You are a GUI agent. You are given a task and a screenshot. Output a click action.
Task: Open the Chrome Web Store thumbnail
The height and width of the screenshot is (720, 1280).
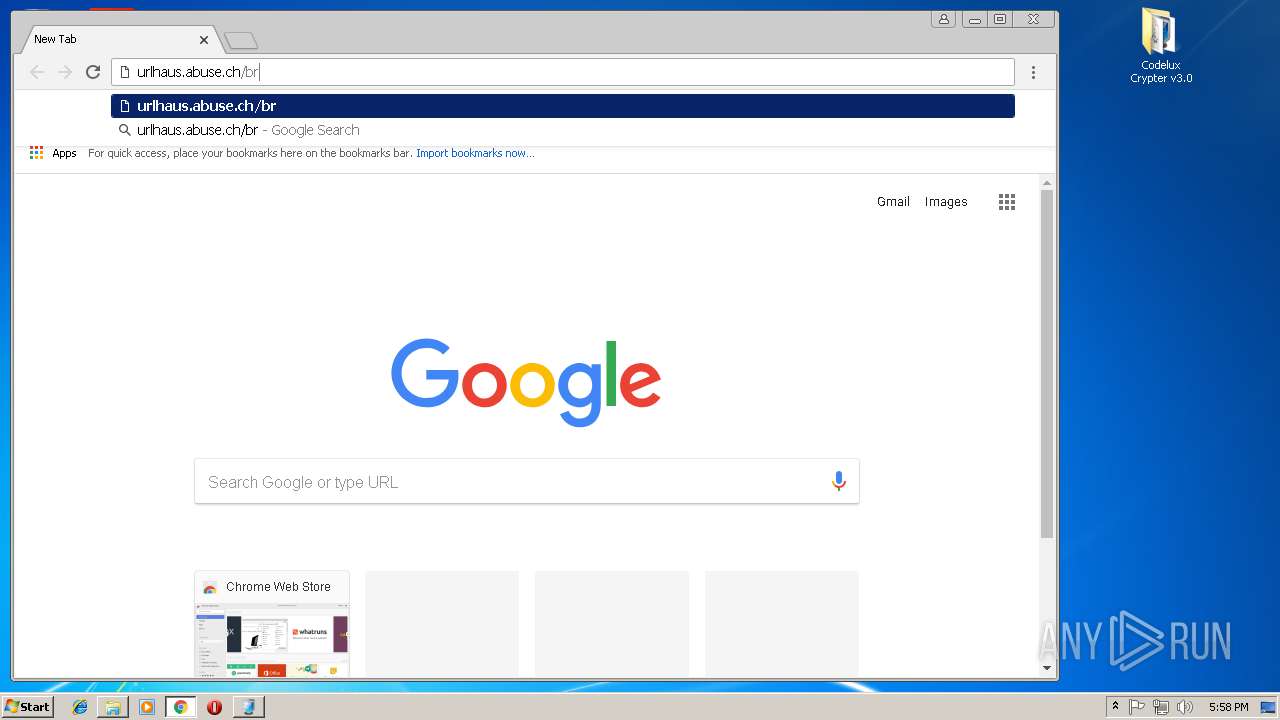coord(272,624)
